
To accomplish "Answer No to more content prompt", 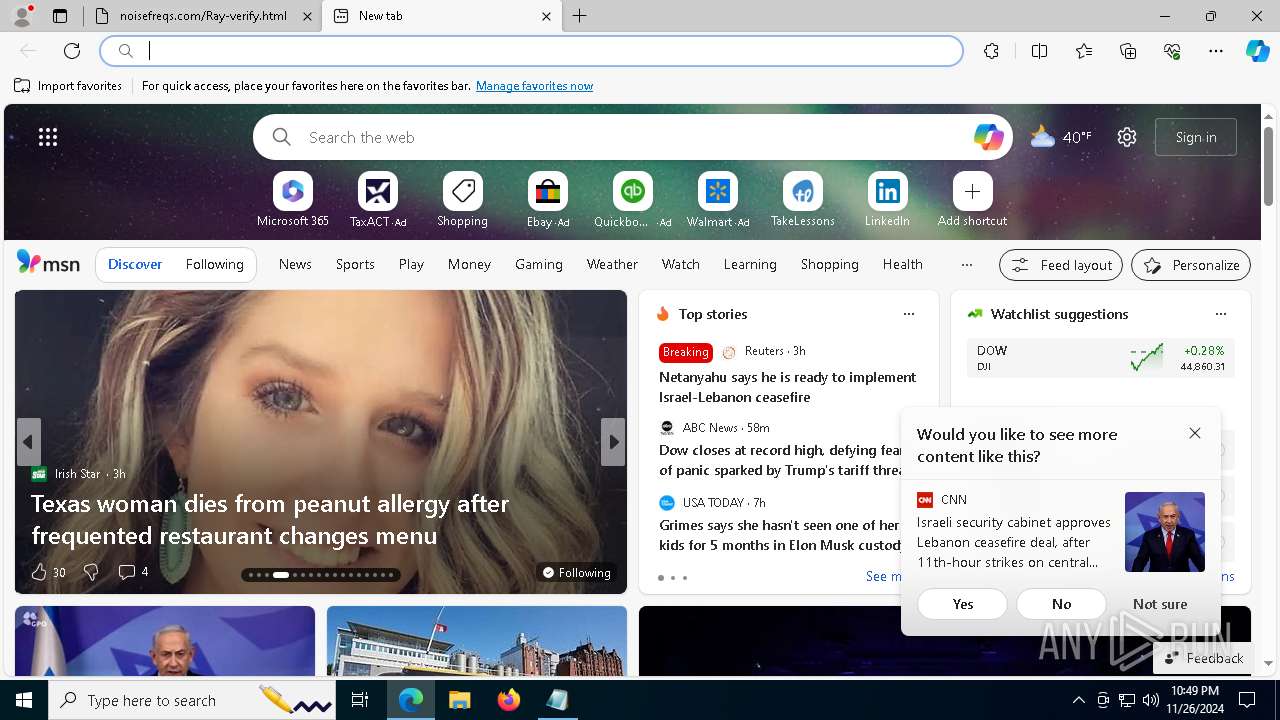I will pyautogui.click(x=1062, y=604).
